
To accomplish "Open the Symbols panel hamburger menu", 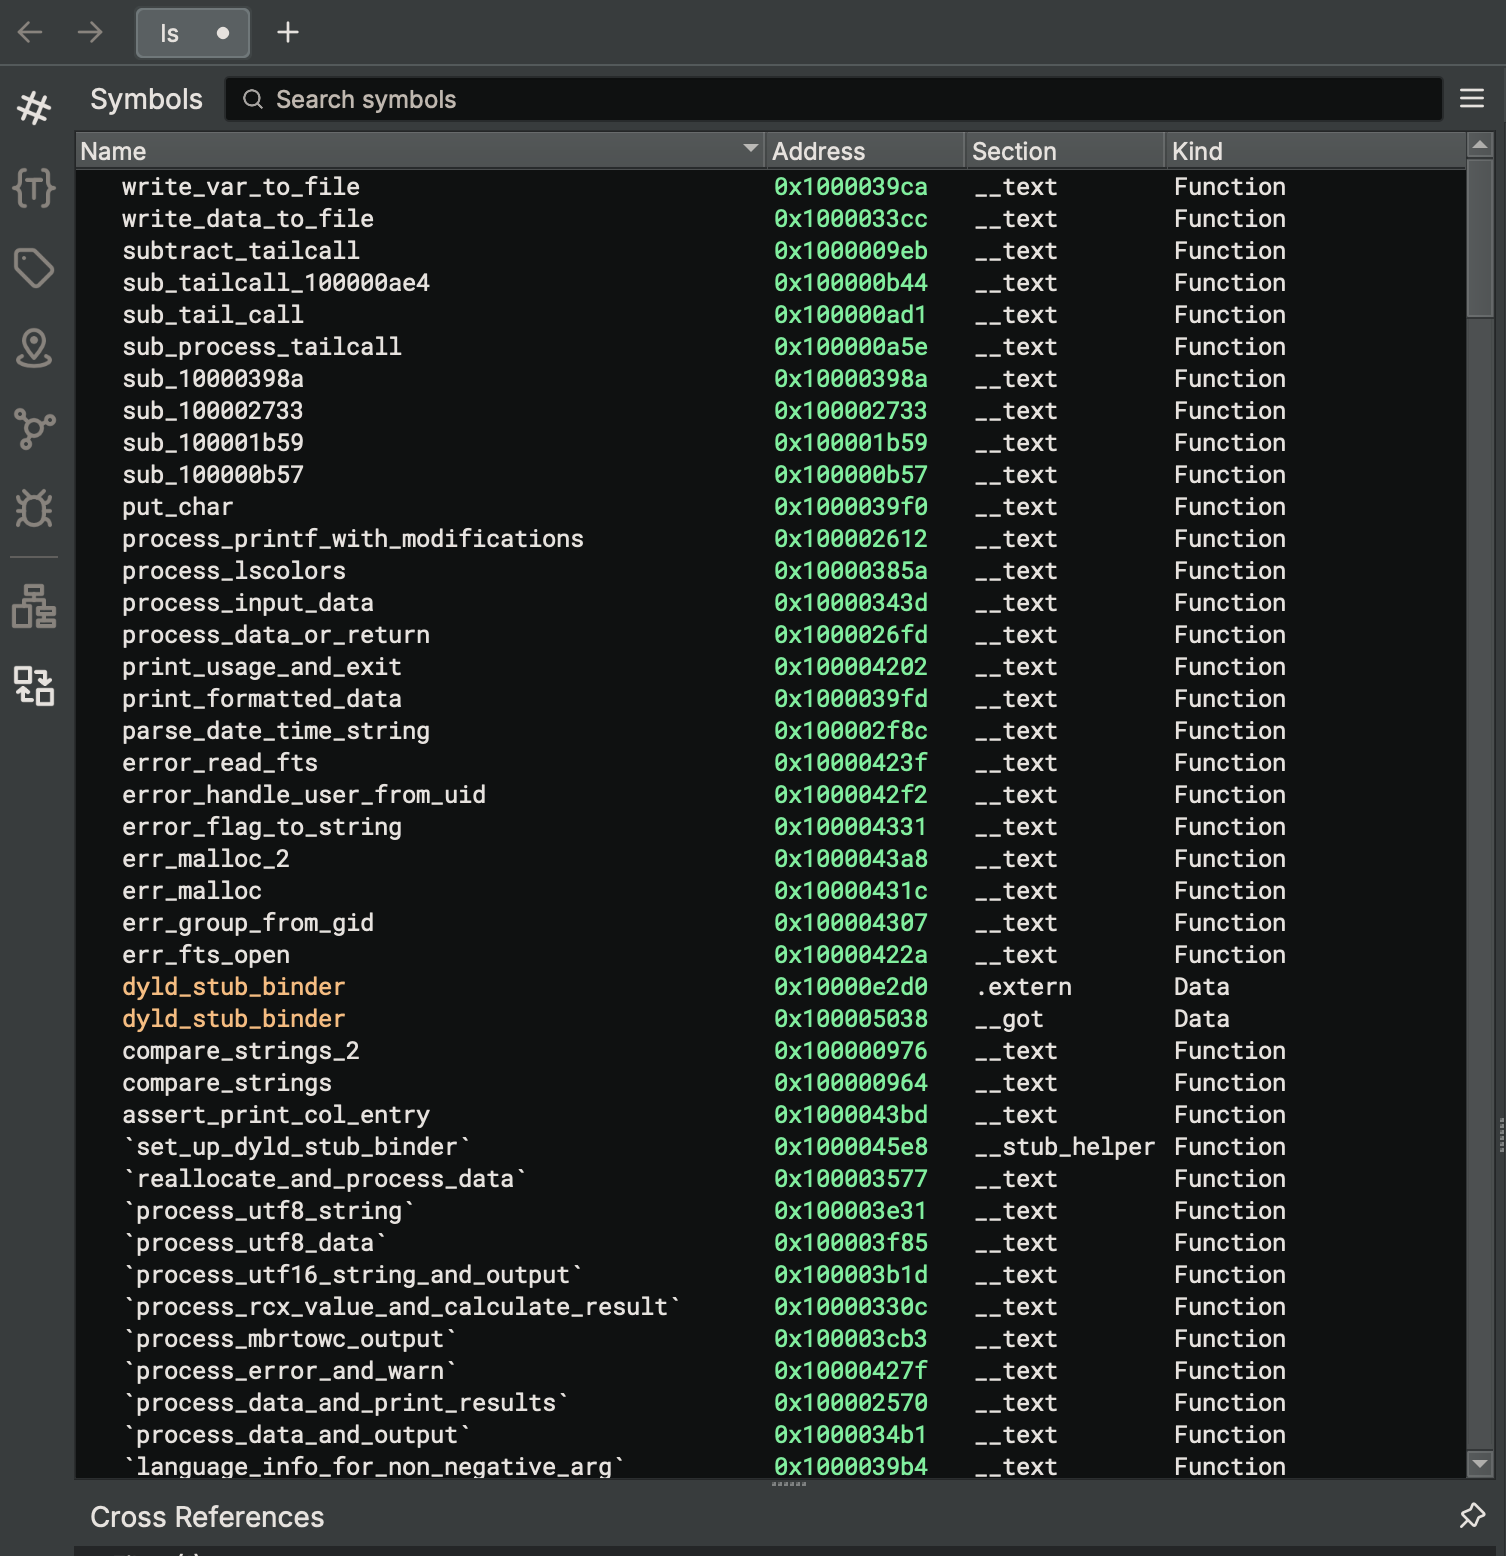I will click(x=1472, y=98).
